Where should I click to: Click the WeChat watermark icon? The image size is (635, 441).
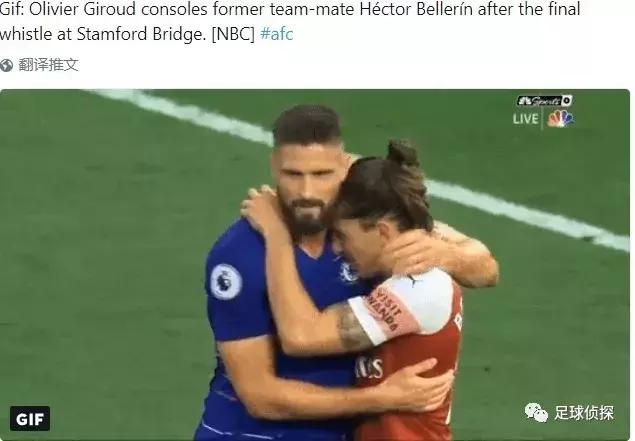(538, 411)
